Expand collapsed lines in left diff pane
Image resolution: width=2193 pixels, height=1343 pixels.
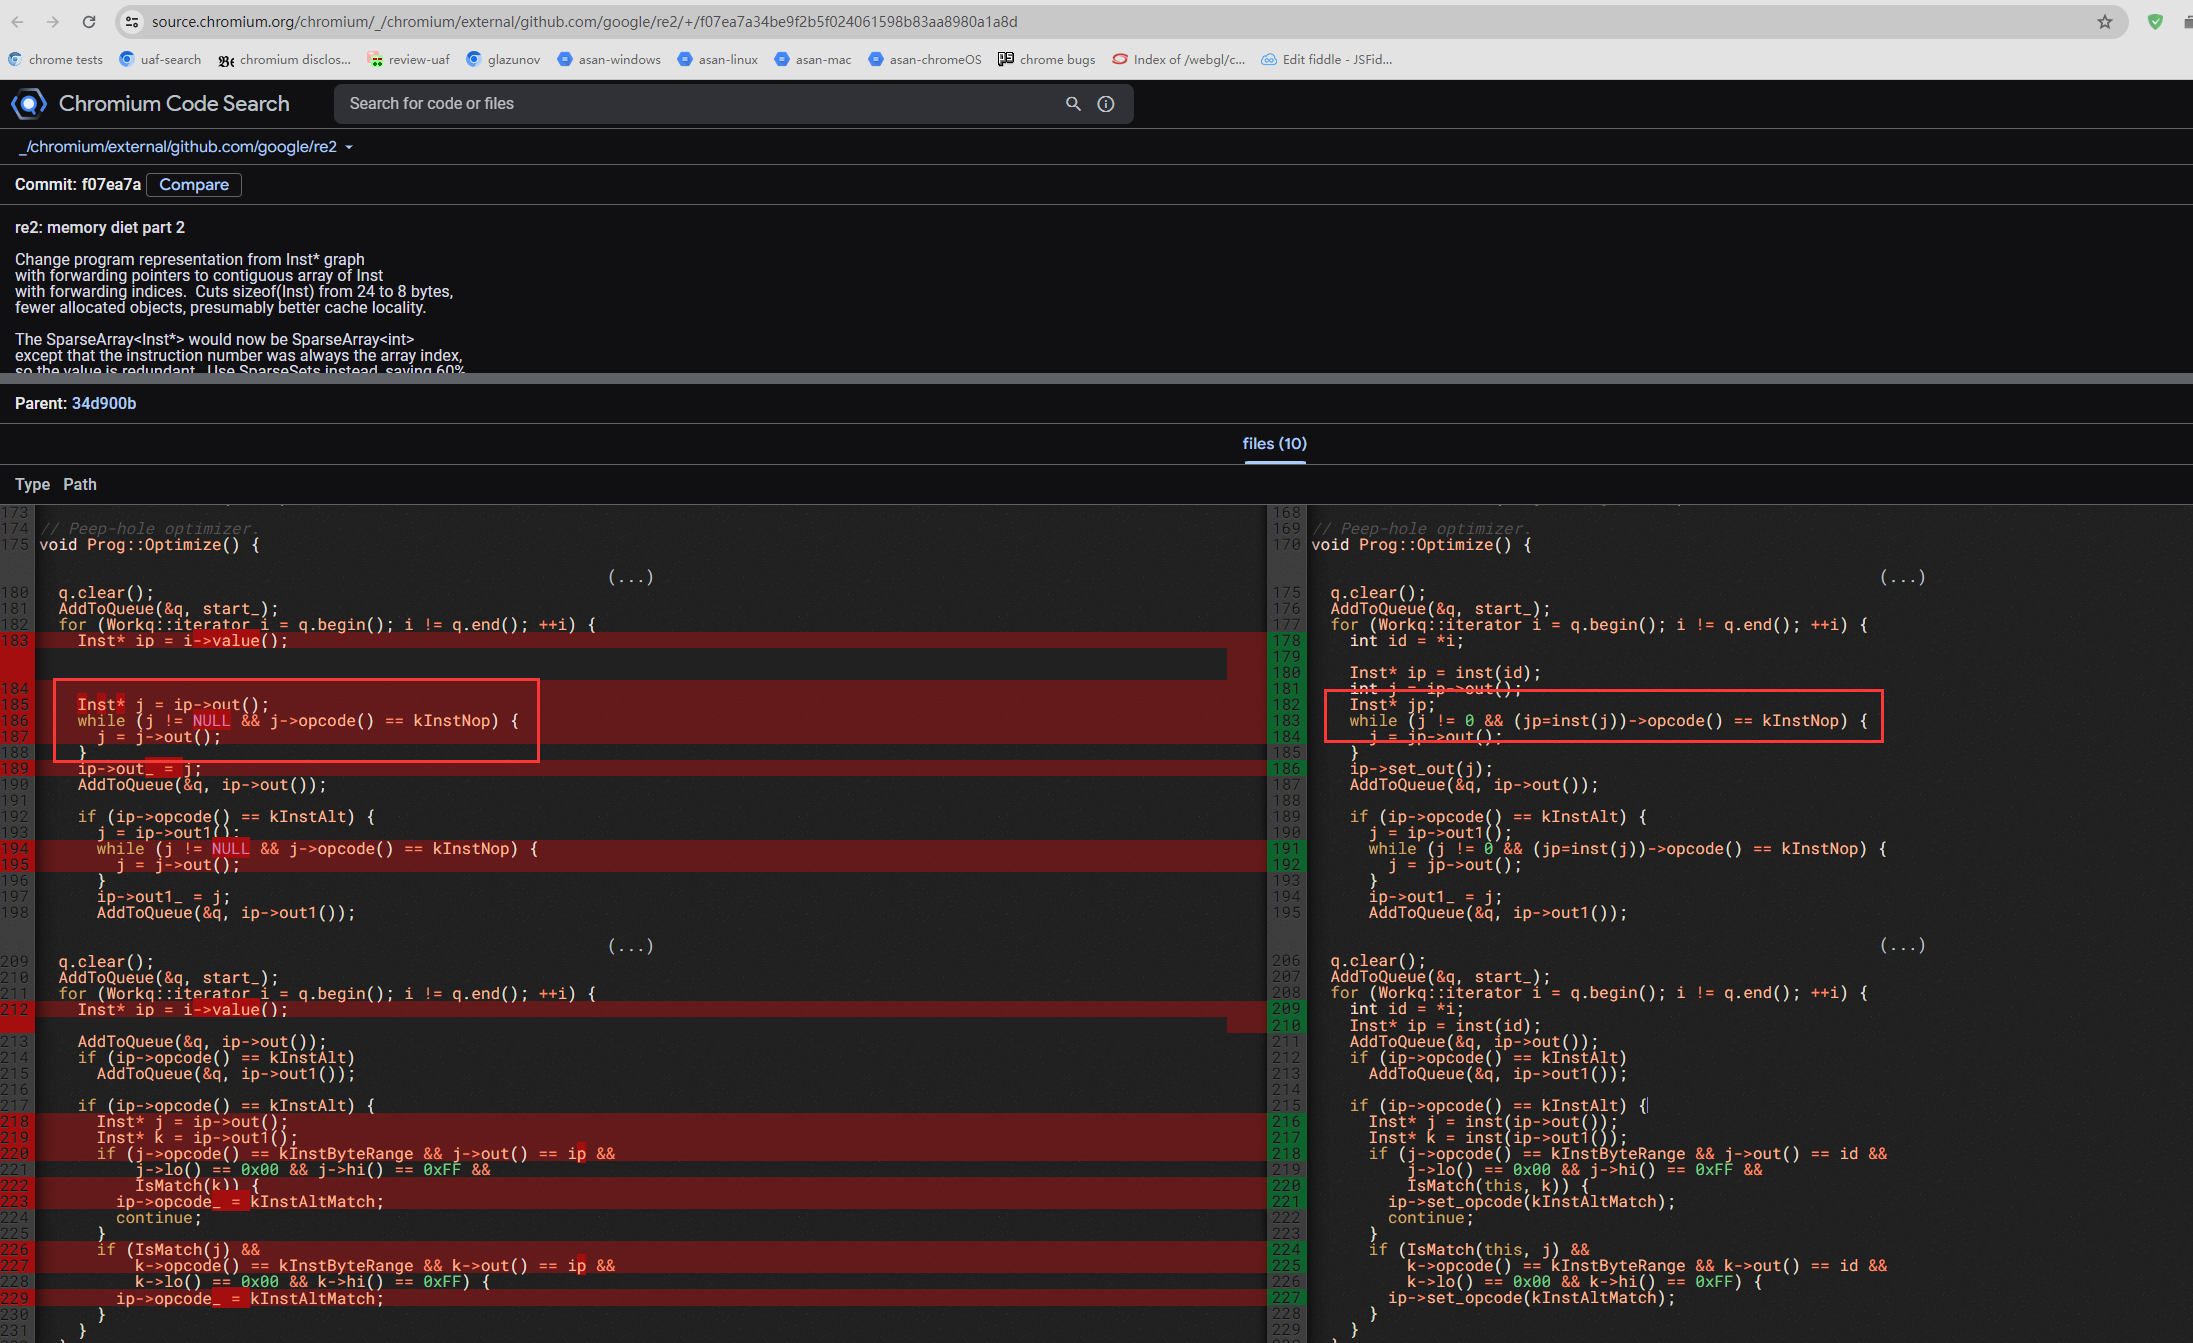coord(630,577)
